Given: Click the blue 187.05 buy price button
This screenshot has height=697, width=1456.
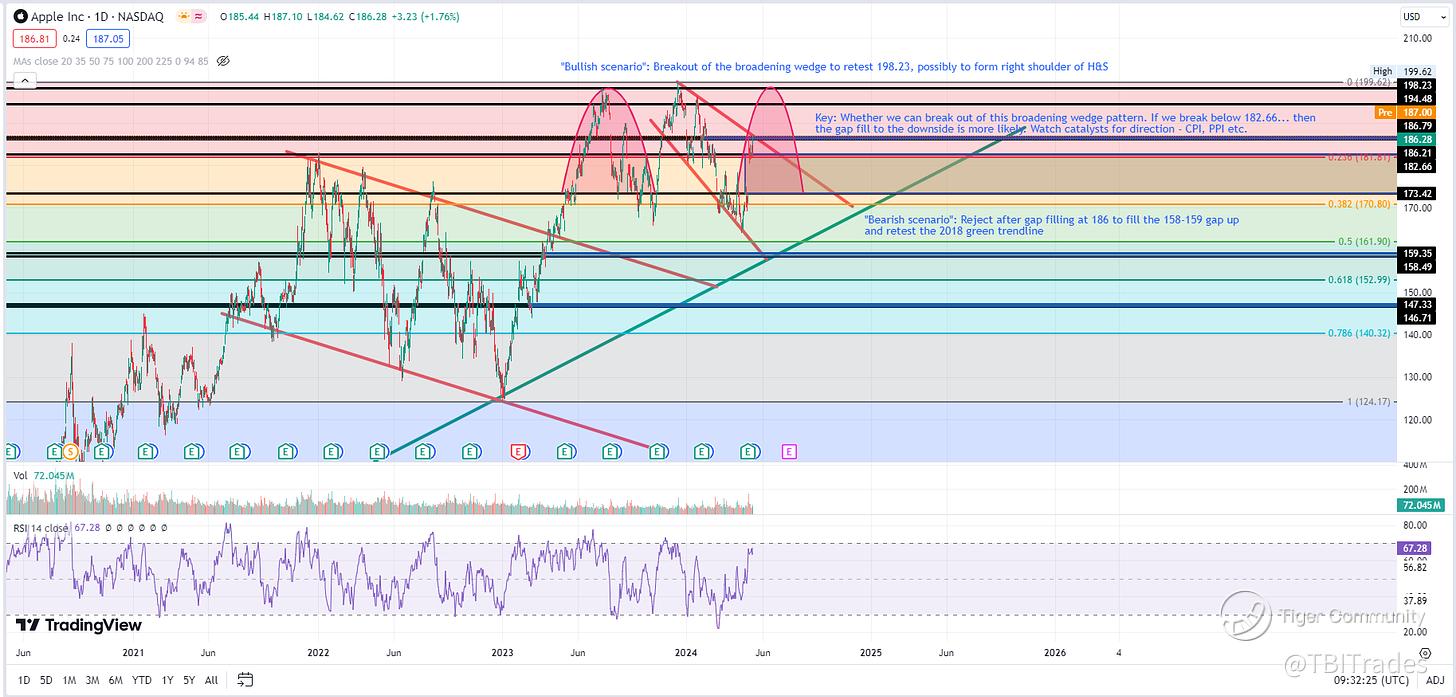Looking at the screenshot, I should pyautogui.click(x=106, y=38).
